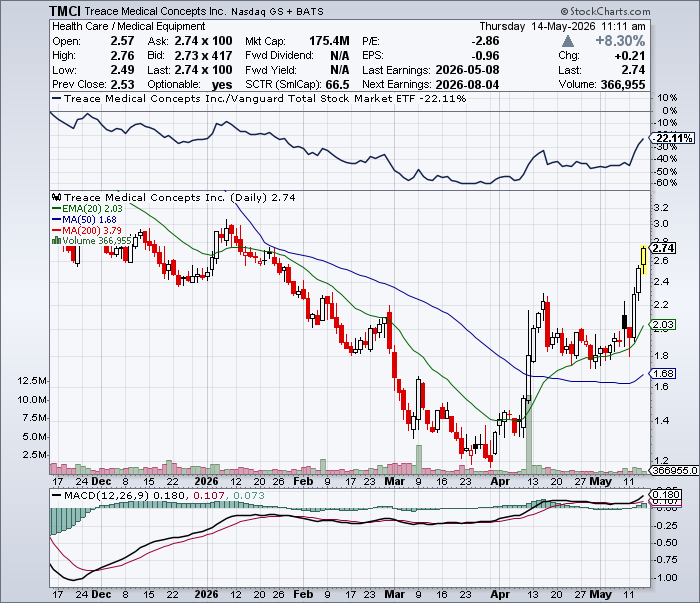Click the Ask 2.74 x 100 quote
This screenshot has height=603, width=700.
tap(204, 41)
